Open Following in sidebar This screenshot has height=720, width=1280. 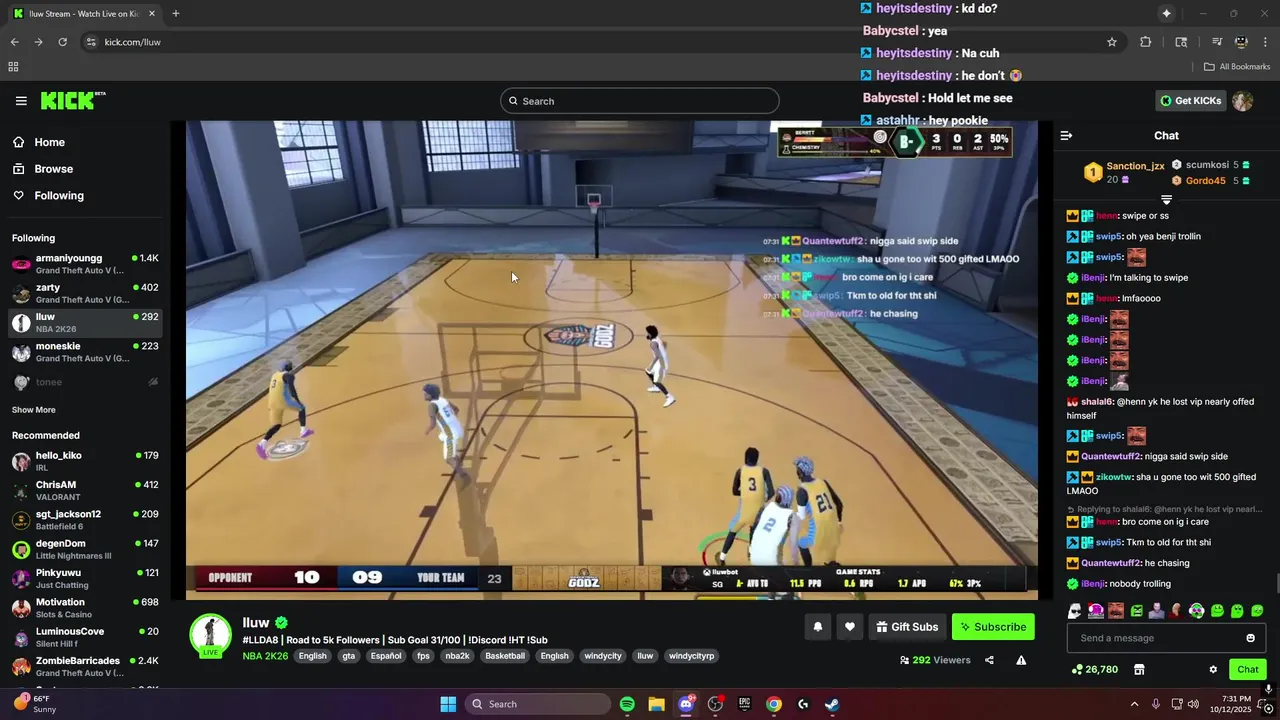point(85,196)
